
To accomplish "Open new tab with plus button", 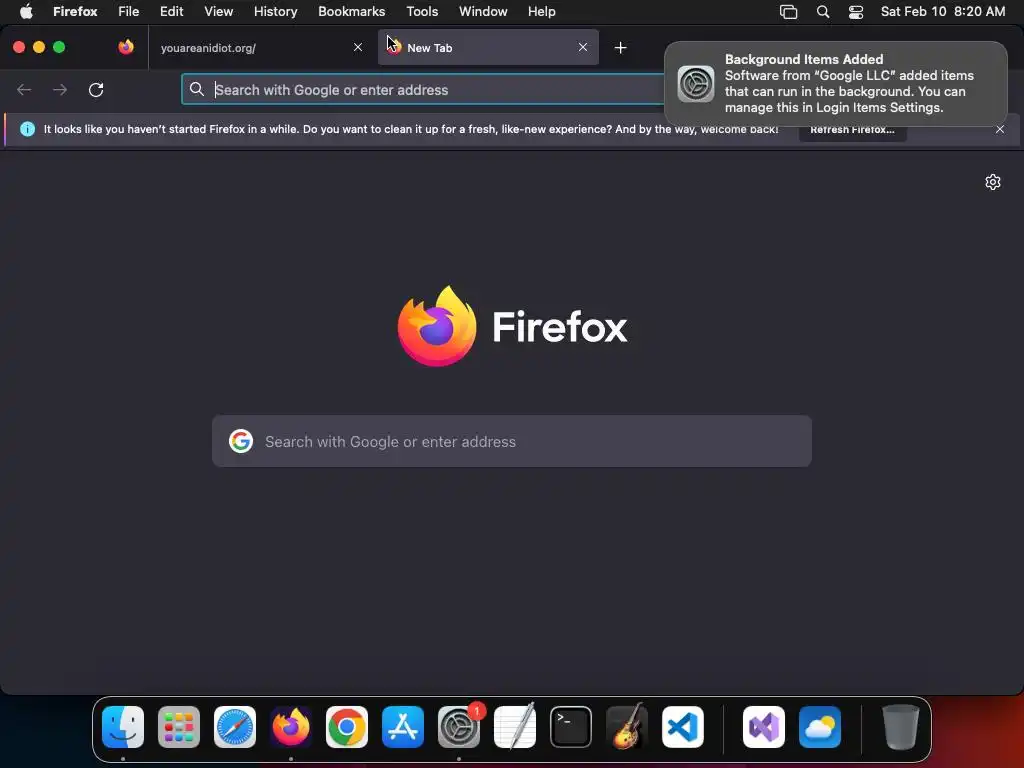I will pyautogui.click(x=620, y=48).
